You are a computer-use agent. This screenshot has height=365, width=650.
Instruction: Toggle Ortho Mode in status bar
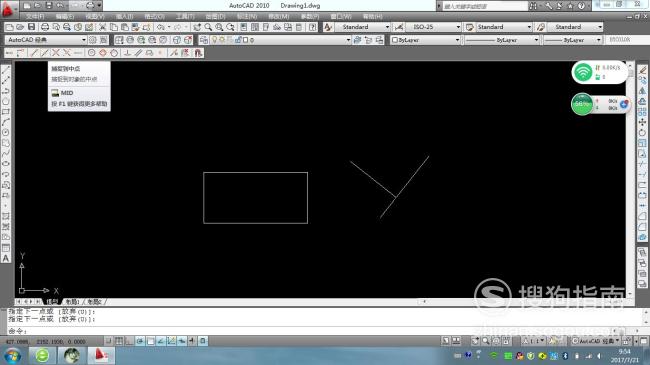point(129,341)
